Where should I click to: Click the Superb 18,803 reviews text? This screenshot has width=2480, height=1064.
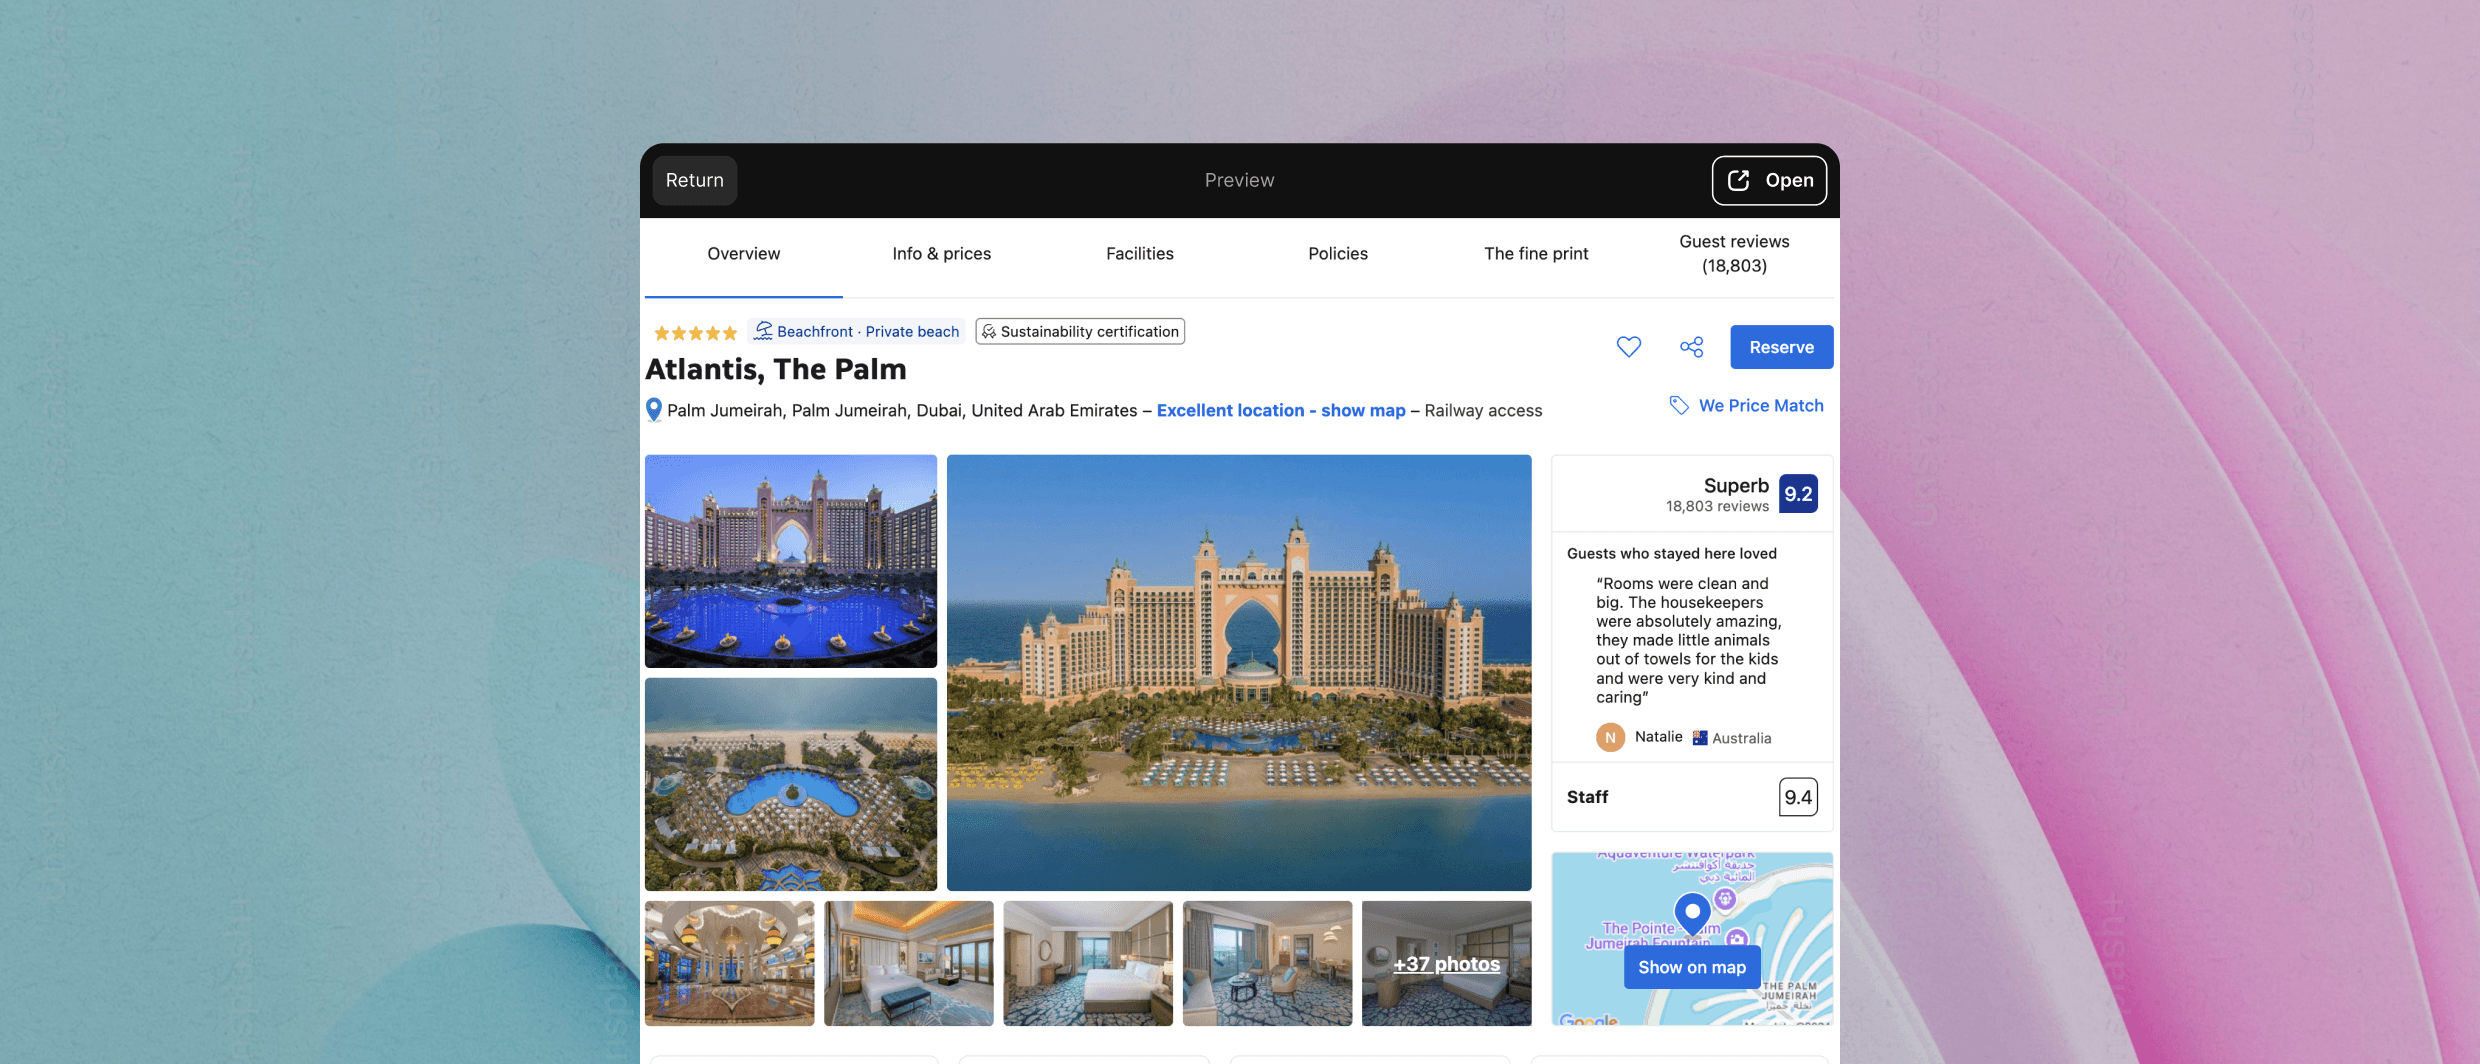(1717, 495)
